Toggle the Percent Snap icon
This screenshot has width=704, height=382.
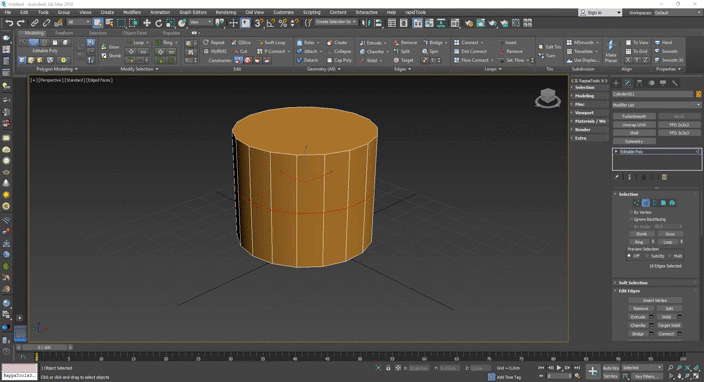tap(283, 23)
